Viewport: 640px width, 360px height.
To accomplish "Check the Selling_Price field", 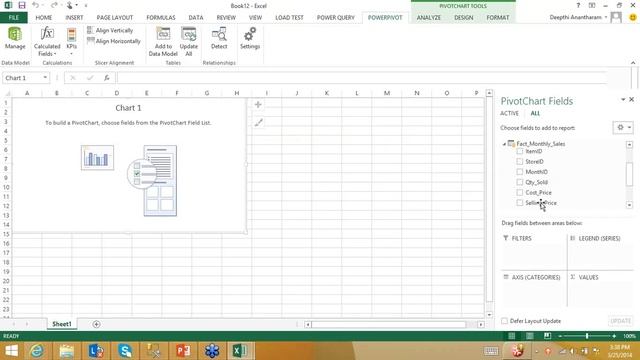I will point(520,202).
